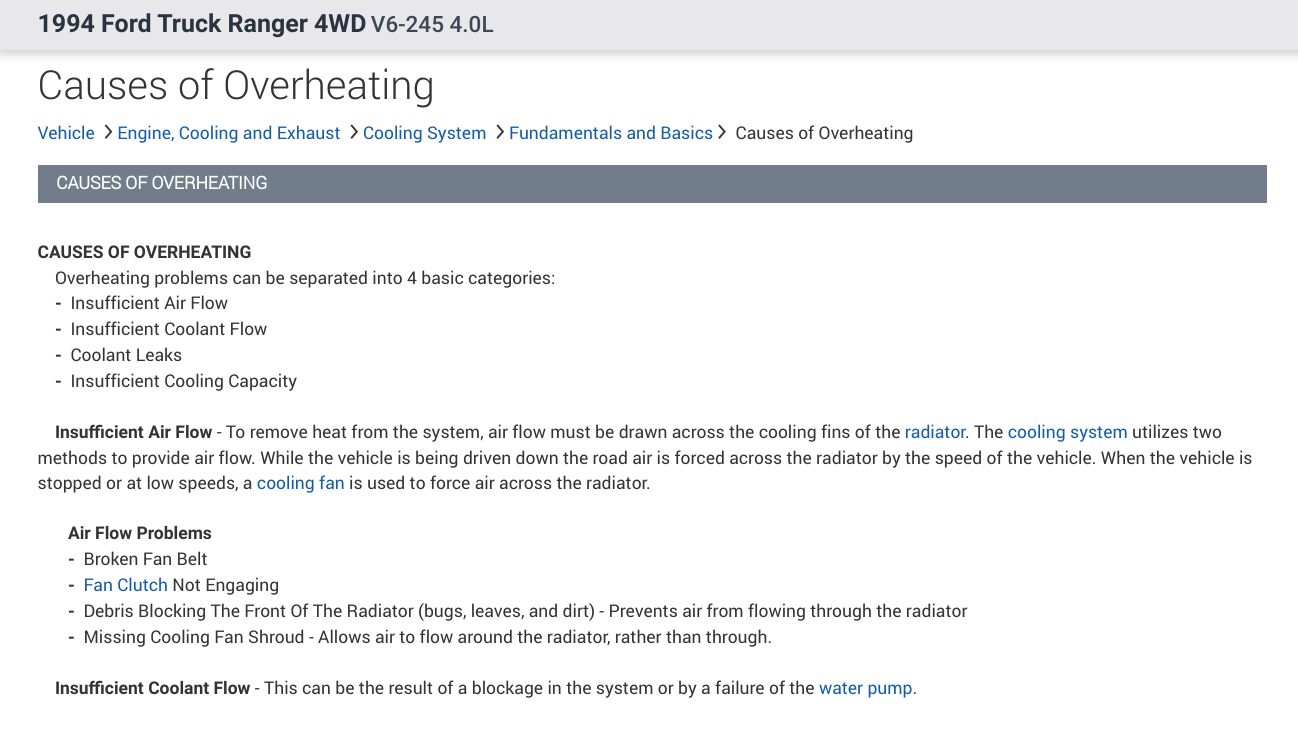The image size is (1298, 746).
Task: Click the bold Insufficient Coolant Flow text
Action: click(153, 688)
